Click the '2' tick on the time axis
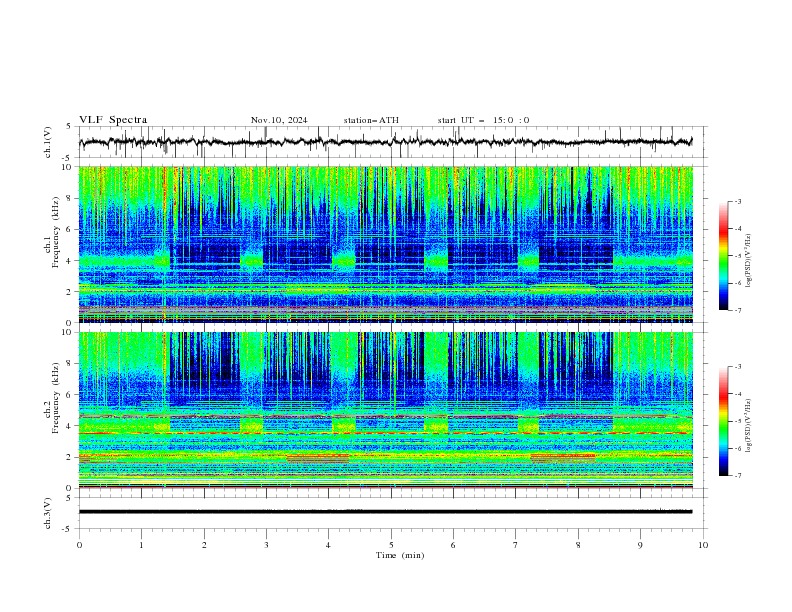Image resolution: width=792 pixels, height=612 pixels. click(204, 545)
